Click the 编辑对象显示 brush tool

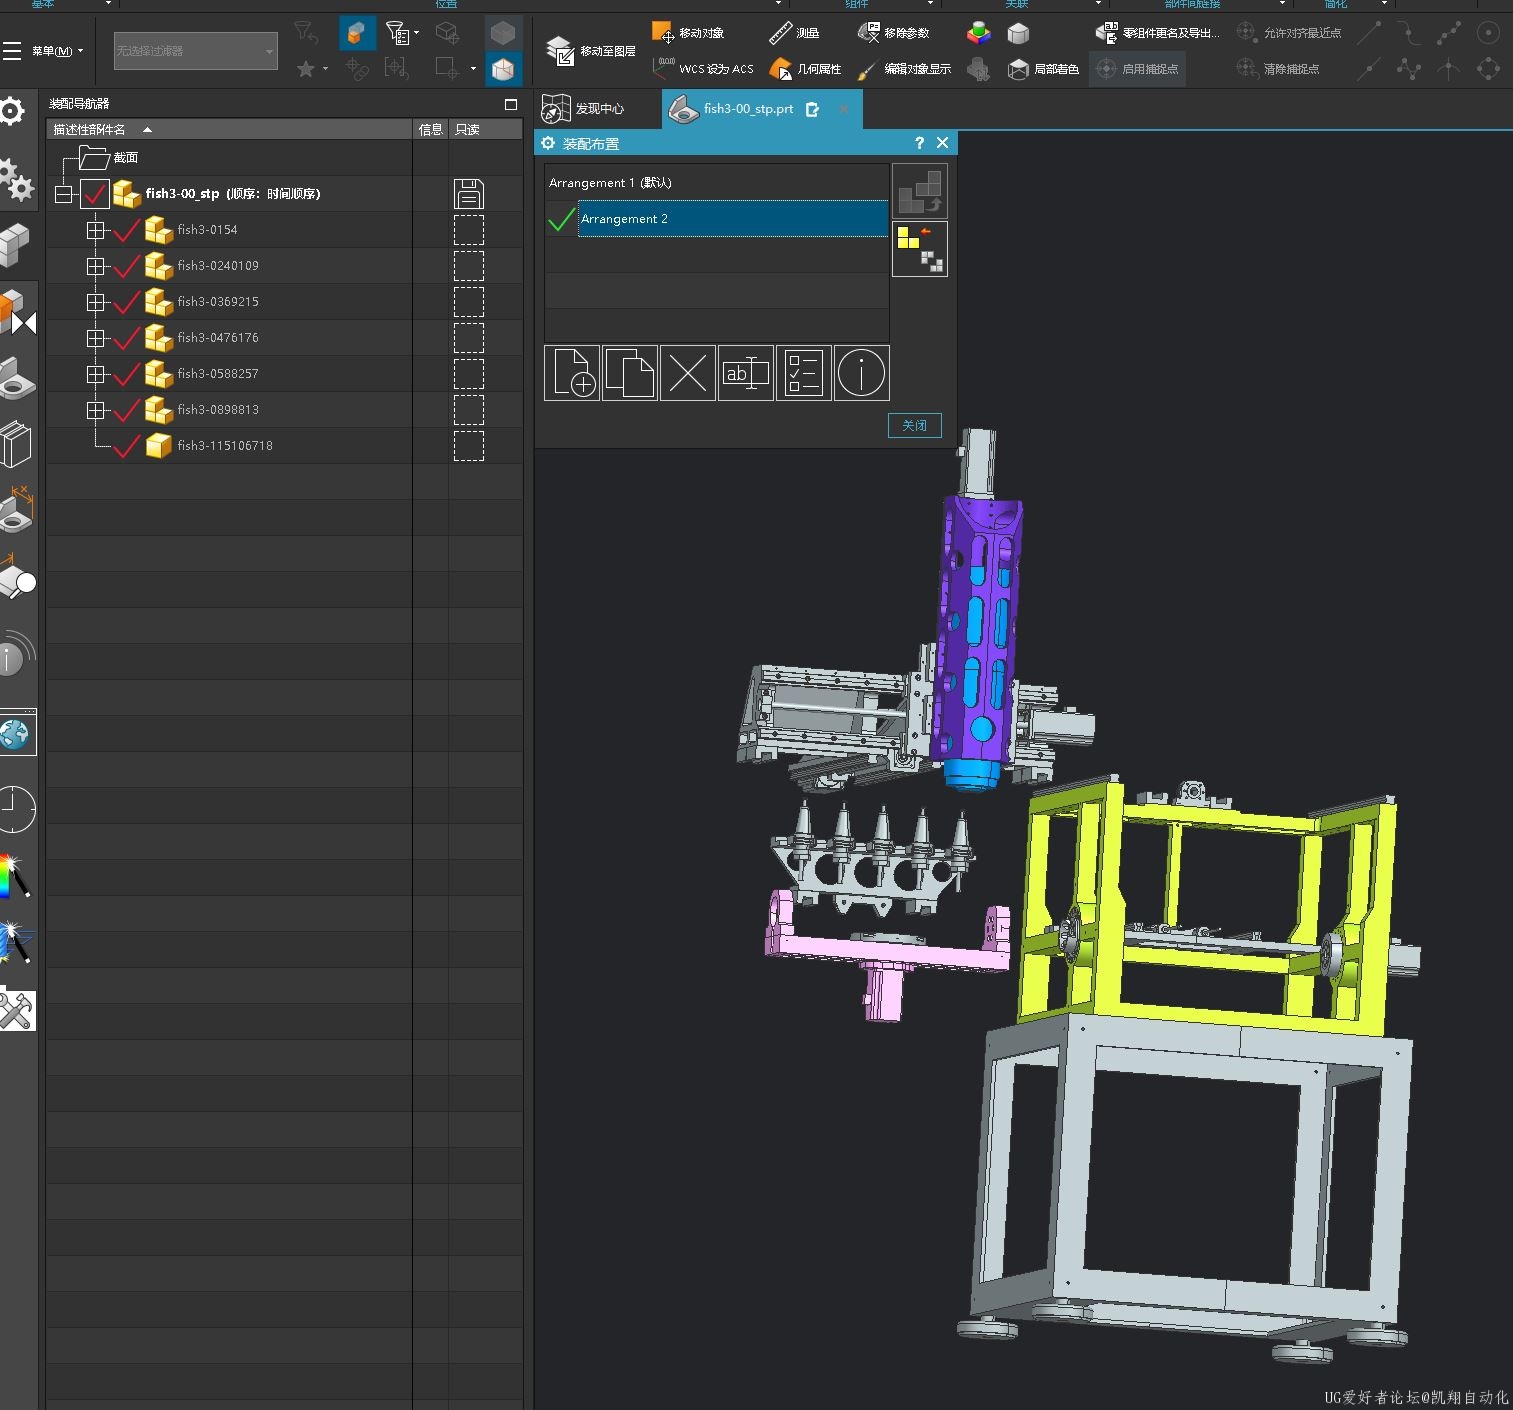(x=904, y=69)
